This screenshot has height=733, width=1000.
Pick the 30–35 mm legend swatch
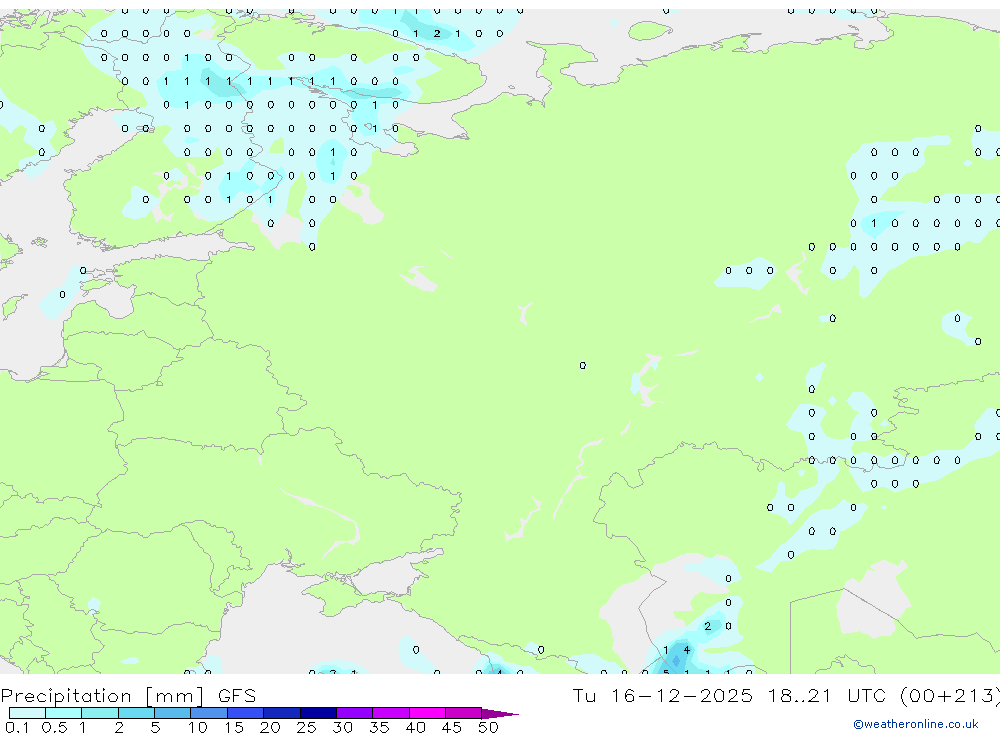pos(355,713)
